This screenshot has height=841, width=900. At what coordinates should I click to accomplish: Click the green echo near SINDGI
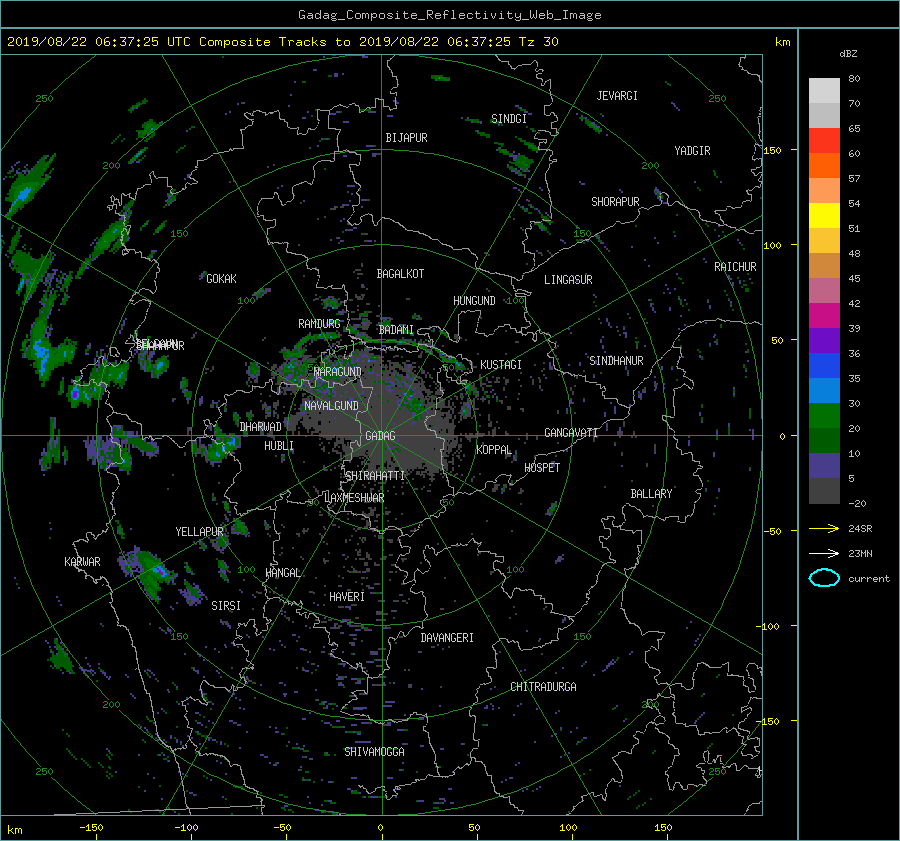click(521, 161)
